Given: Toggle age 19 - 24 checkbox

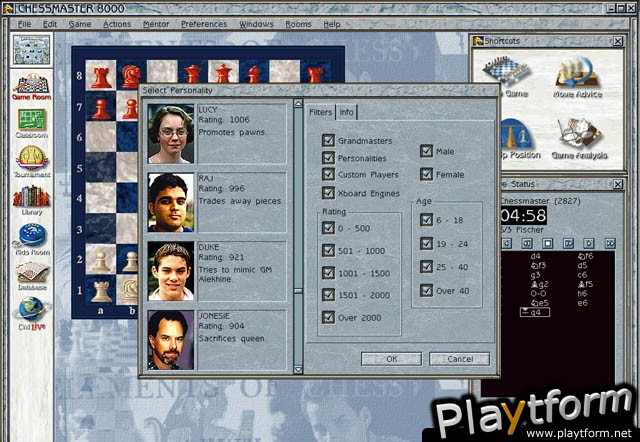Looking at the screenshot, I should tap(427, 244).
